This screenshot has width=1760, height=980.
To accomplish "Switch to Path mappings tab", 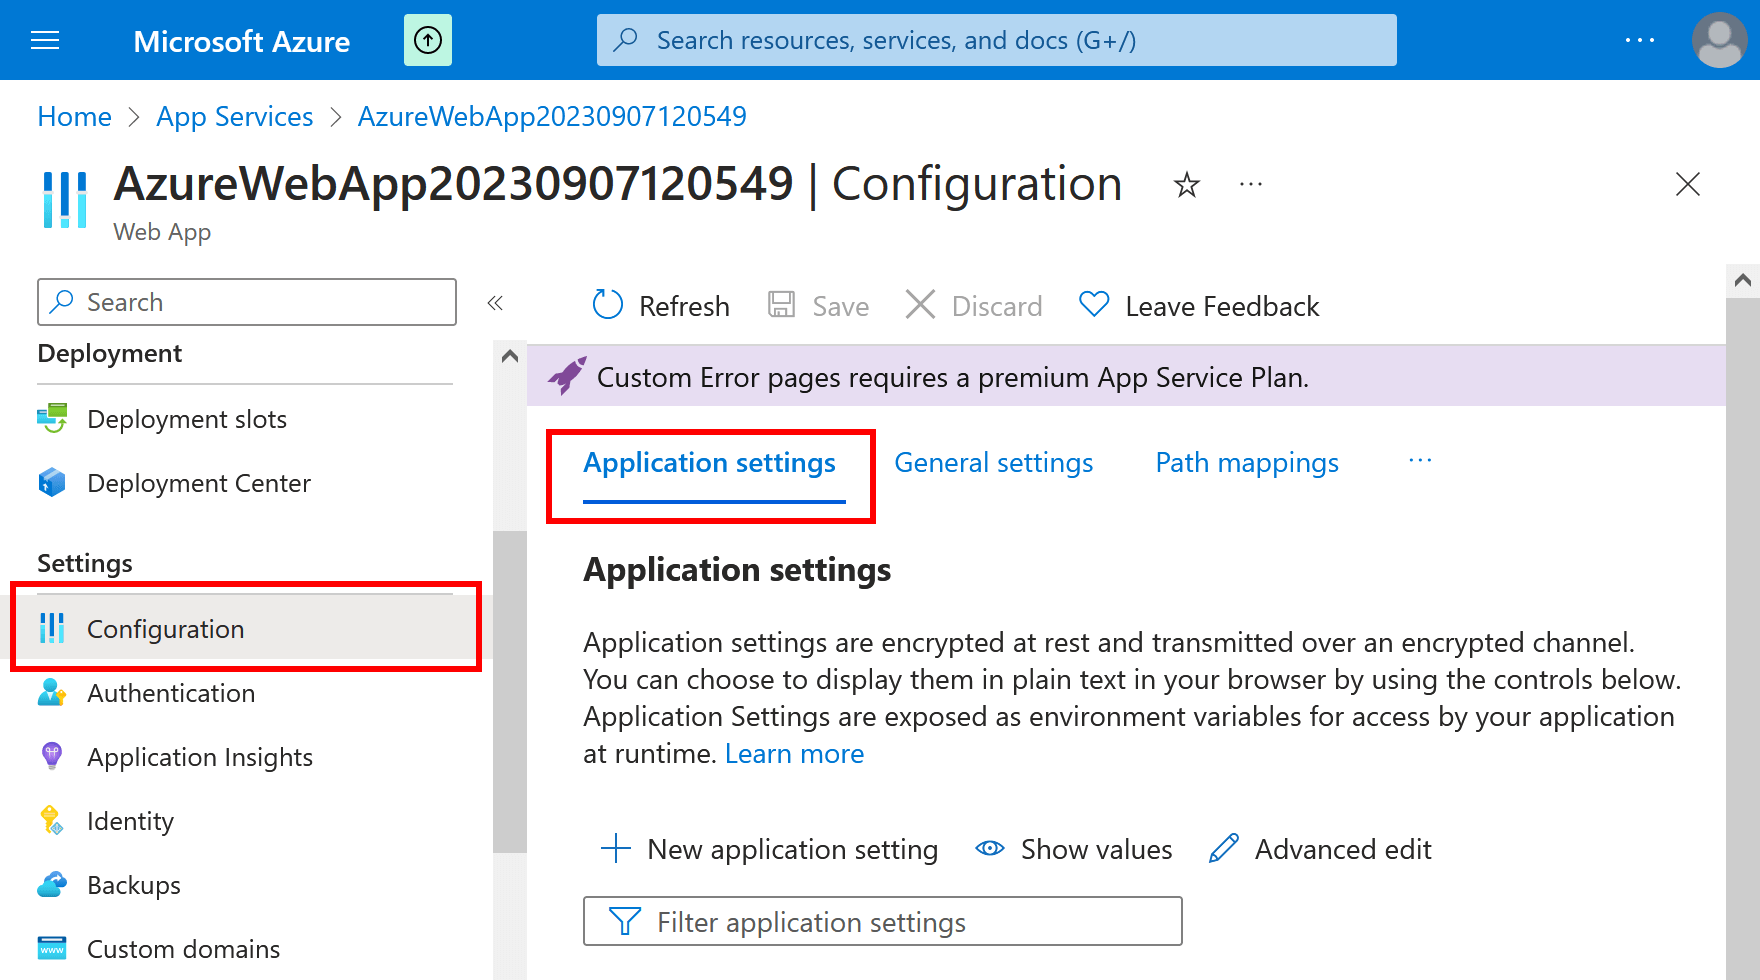I will tap(1247, 463).
